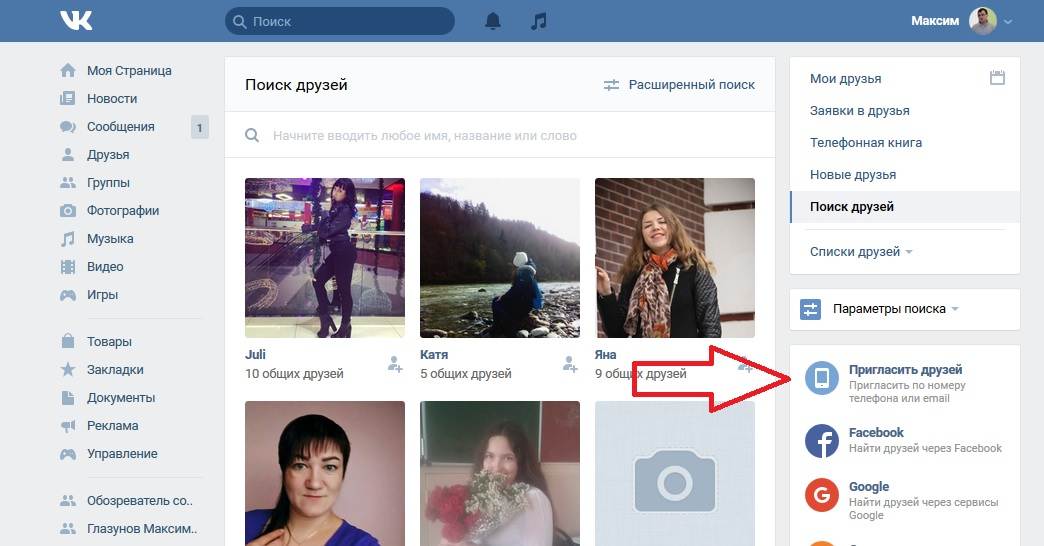Image resolution: width=1044 pixels, height=546 pixels.
Task: Click the Максим profile avatar
Action: [983, 21]
